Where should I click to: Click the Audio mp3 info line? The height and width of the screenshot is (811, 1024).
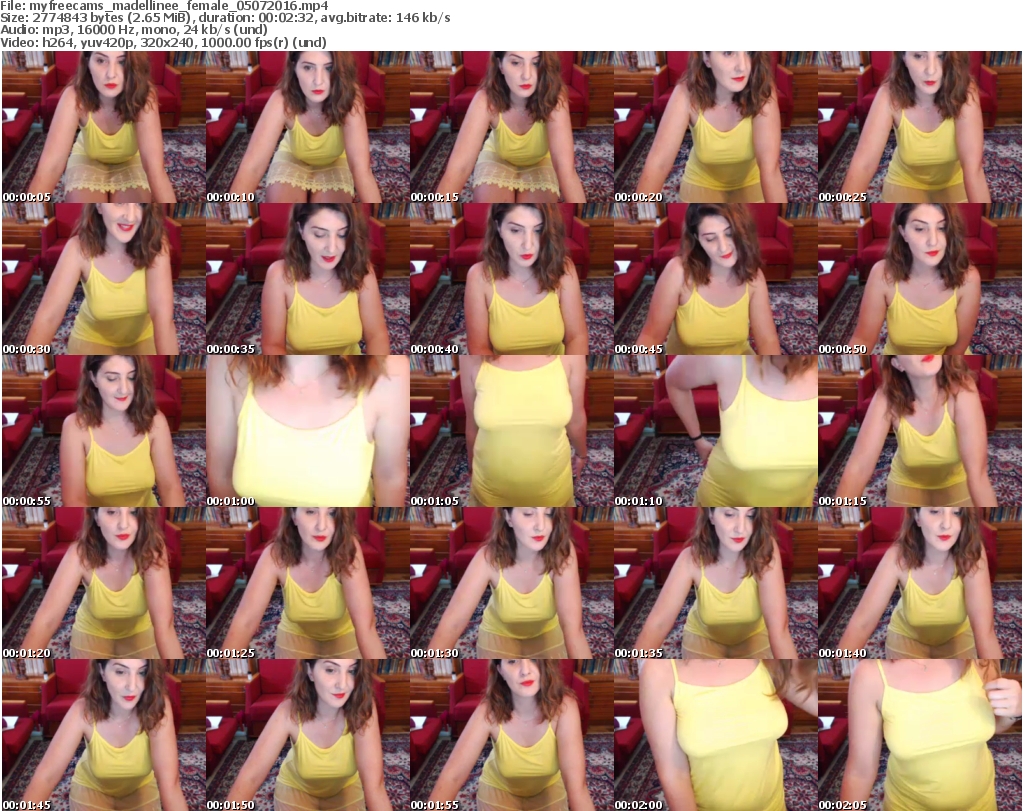coord(134,30)
